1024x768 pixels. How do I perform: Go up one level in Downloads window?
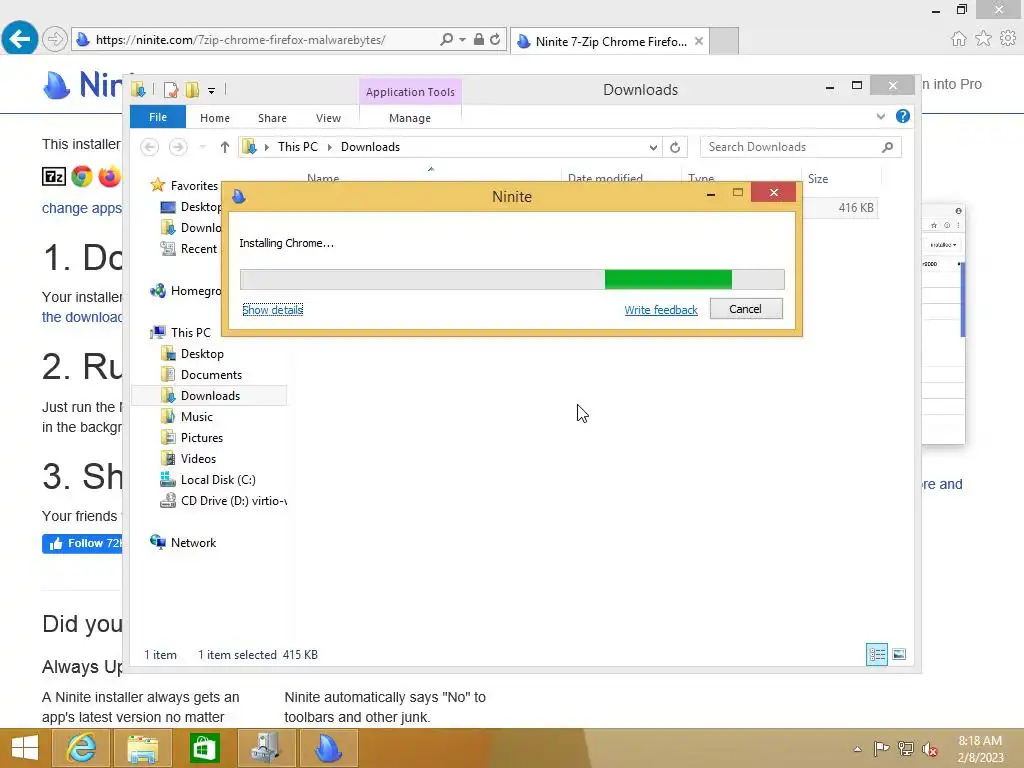point(225,147)
